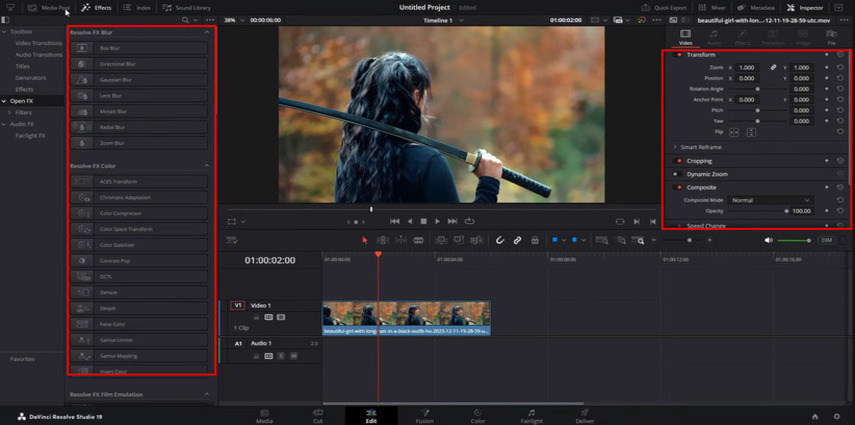Switch to the Fusion page
Screen dimensions: 855x425
[x=424, y=416]
